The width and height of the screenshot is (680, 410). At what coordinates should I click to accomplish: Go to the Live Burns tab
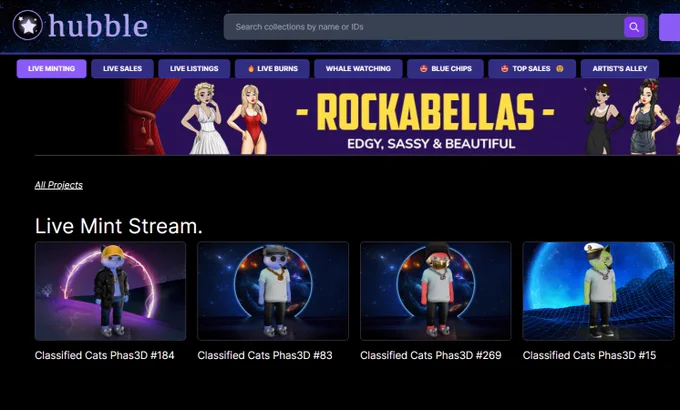(x=272, y=69)
